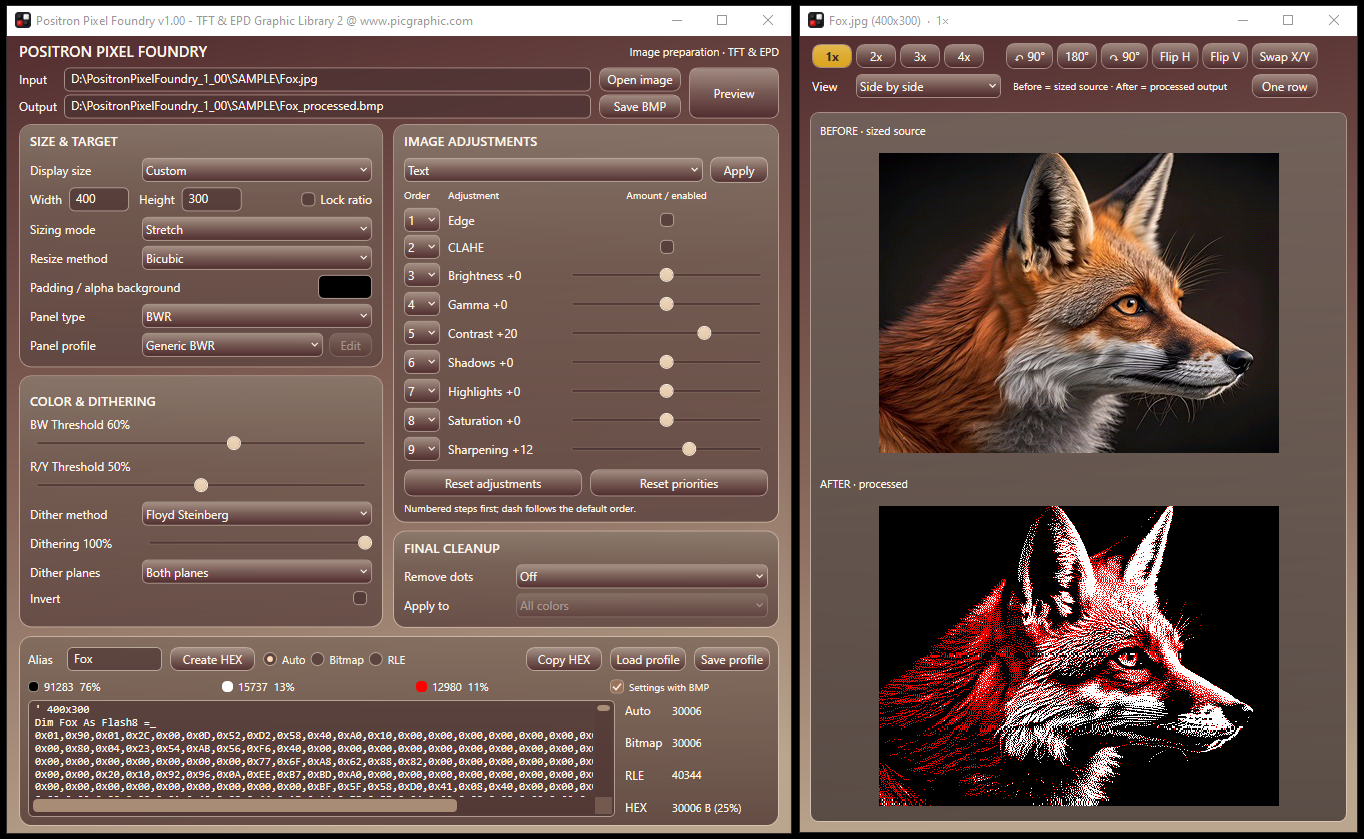Image resolution: width=1364 pixels, height=839 pixels.
Task: Click the Padding alpha background color swatch
Action: [x=345, y=288]
